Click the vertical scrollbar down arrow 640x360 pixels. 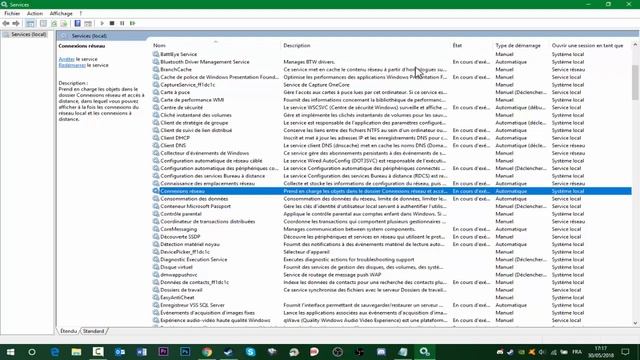635,323
